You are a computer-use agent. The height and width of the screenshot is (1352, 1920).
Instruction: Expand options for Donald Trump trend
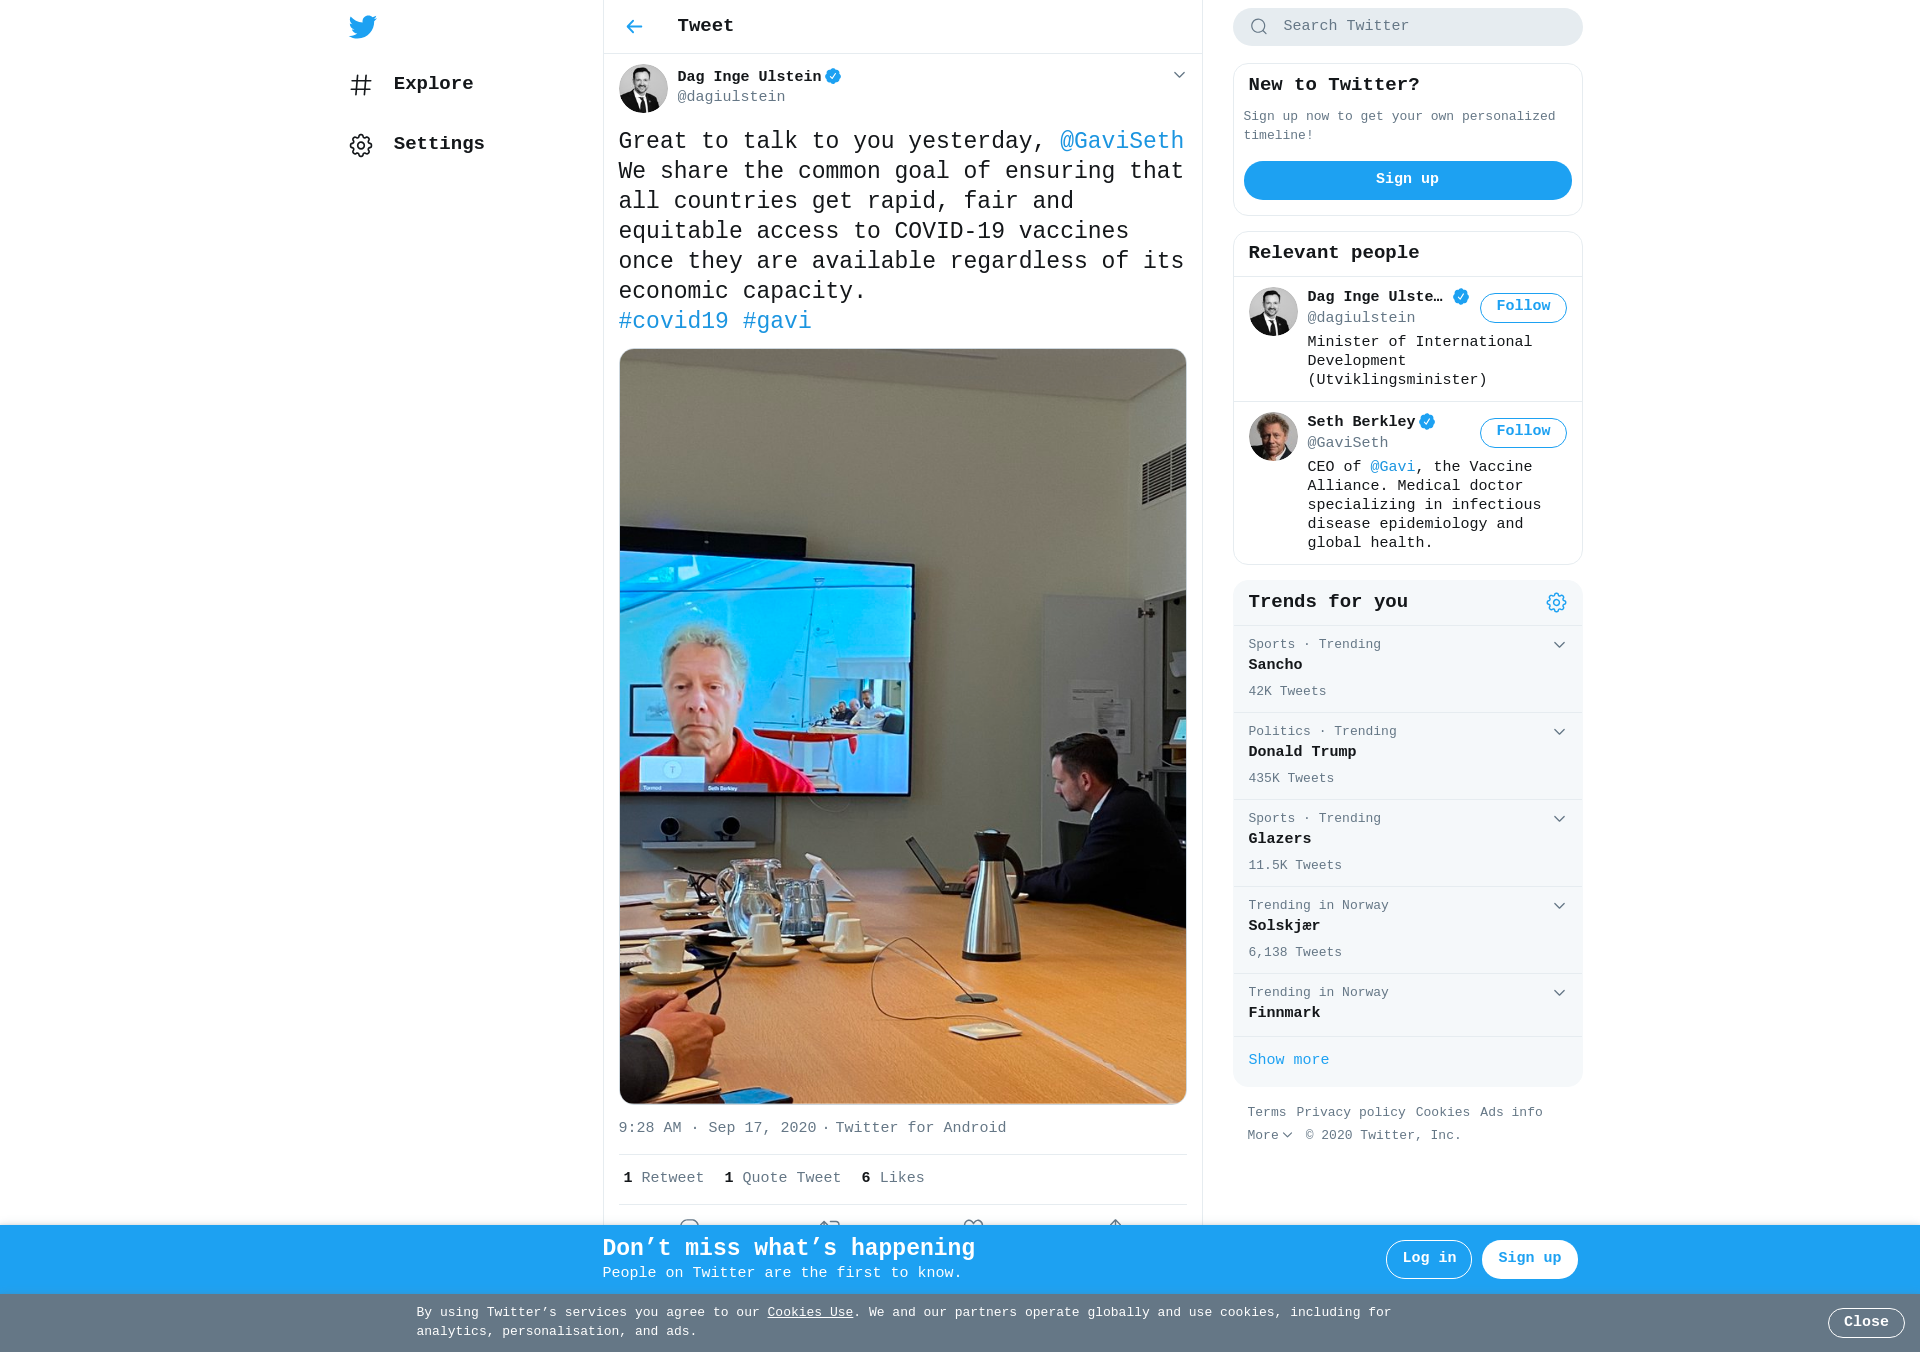click(x=1559, y=732)
